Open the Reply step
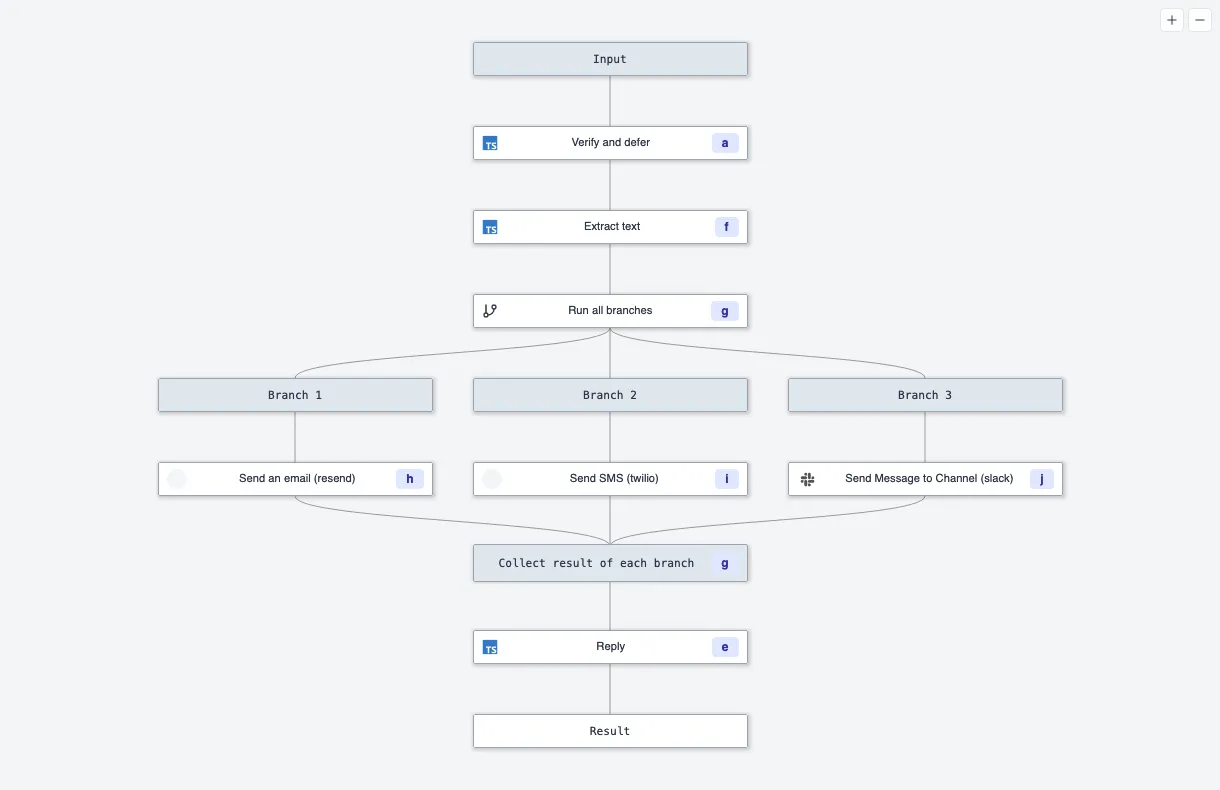Viewport: 1220px width, 790px height. [x=610, y=647]
